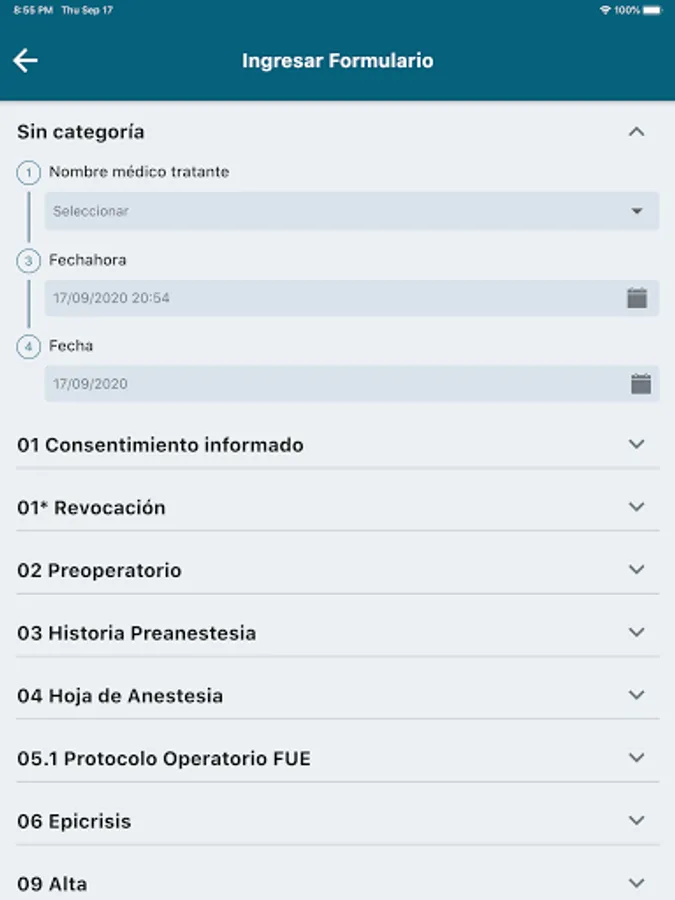Click the Fecha date input field
Viewport: 675px width, 900px height.
[330, 384]
